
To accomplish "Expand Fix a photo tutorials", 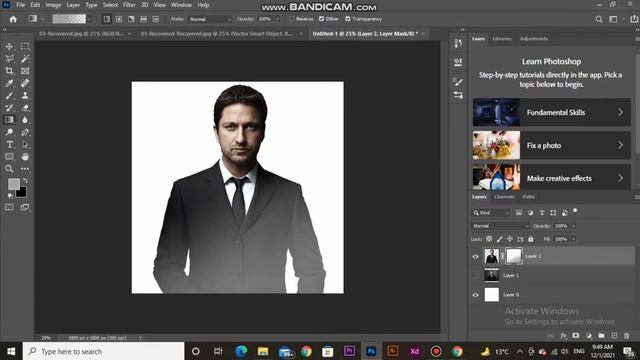I will pos(552,145).
